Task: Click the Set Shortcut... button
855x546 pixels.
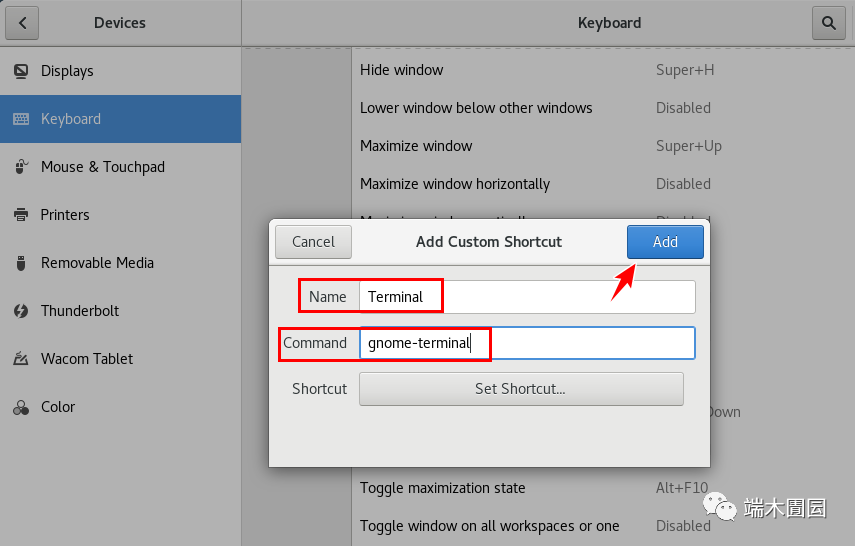Action: click(x=520, y=389)
